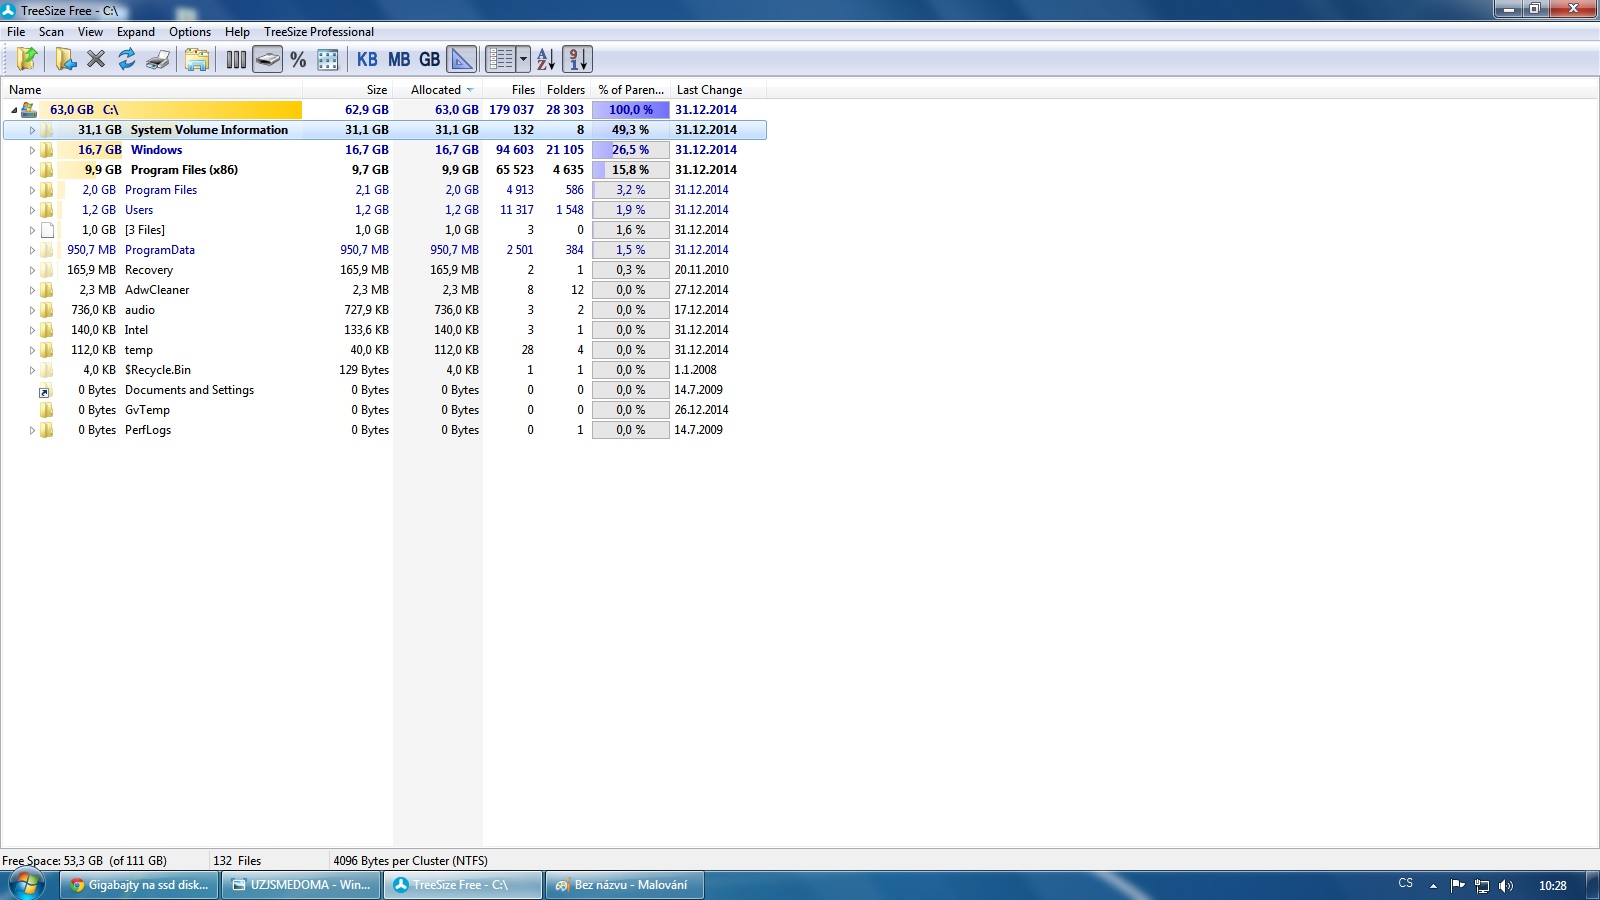Expand System Volume Information folder
The height and width of the screenshot is (900, 1600).
[x=32, y=130]
